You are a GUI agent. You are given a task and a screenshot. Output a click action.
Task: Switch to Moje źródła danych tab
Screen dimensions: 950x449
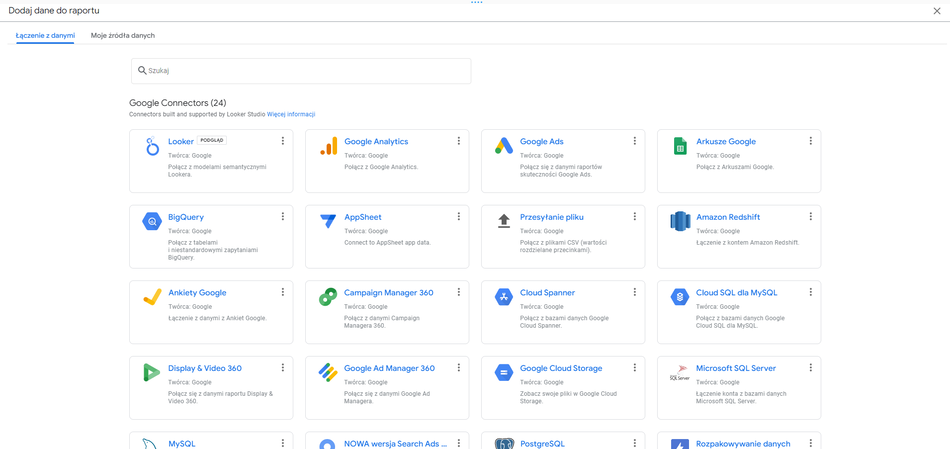coord(123,35)
